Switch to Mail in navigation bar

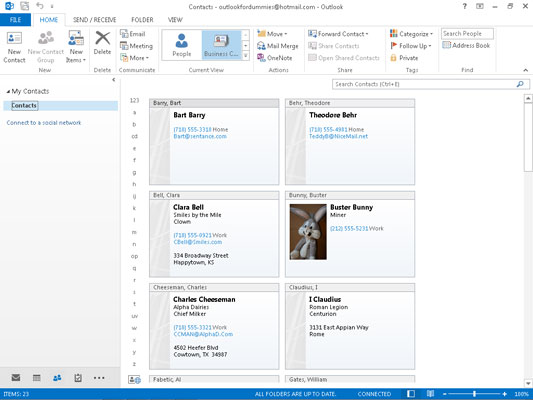(x=16, y=378)
